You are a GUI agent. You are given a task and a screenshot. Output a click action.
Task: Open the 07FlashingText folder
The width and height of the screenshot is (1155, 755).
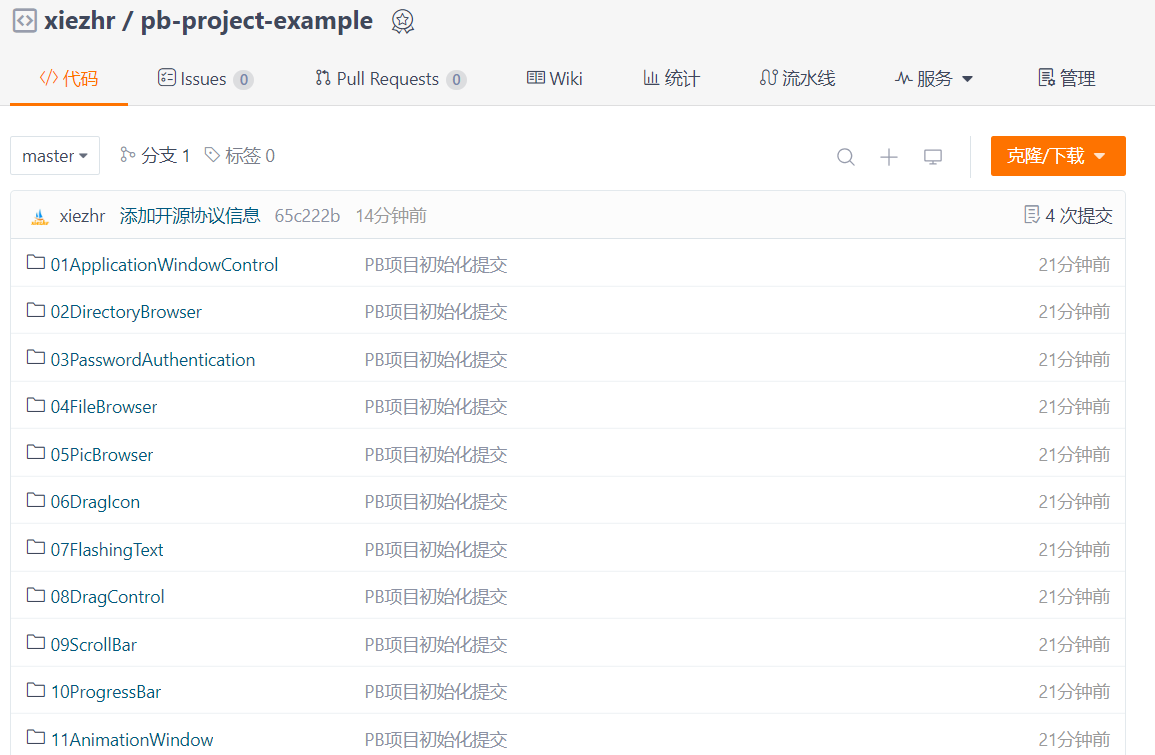(107, 549)
